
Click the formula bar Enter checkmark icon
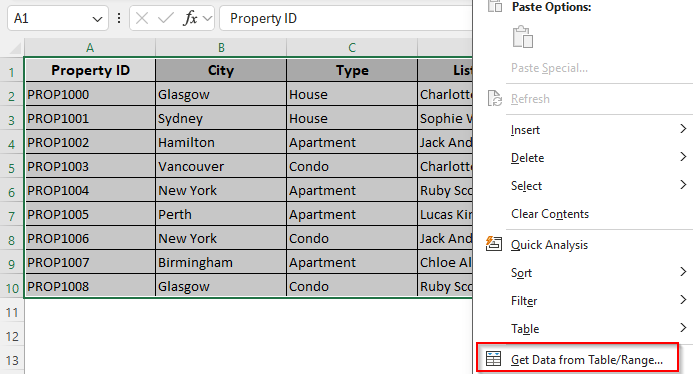[x=165, y=18]
